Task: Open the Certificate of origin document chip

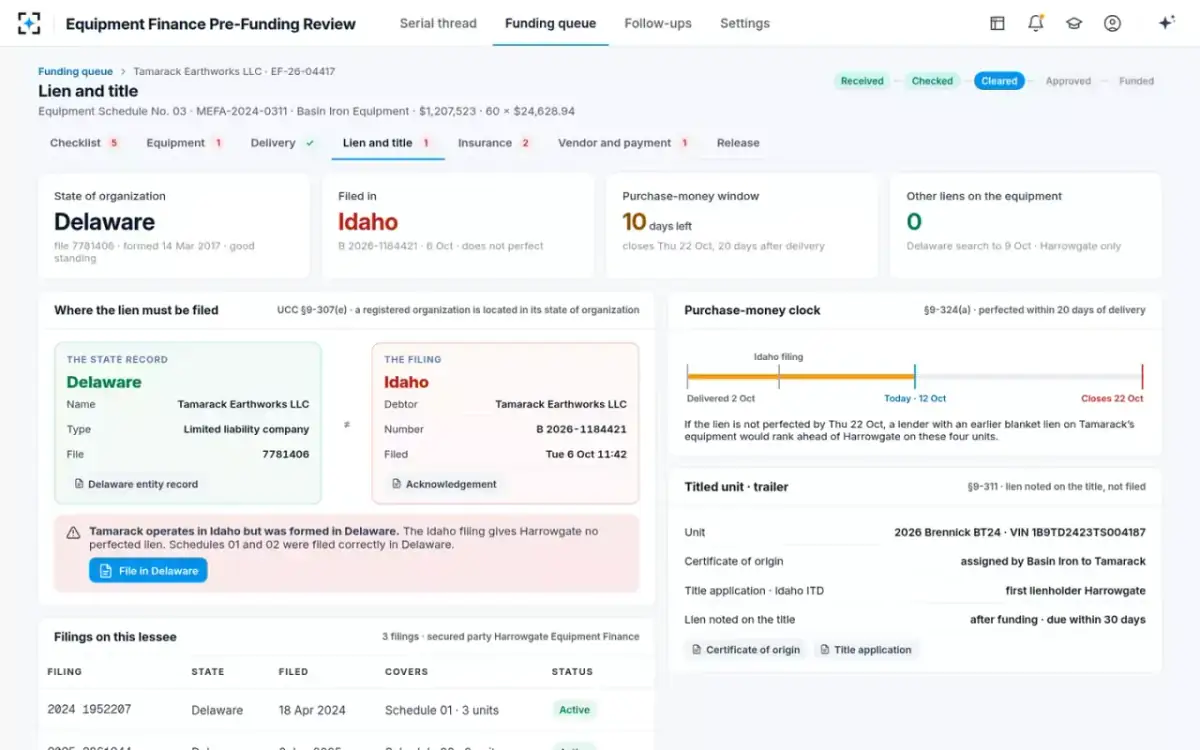Action: 745,650
